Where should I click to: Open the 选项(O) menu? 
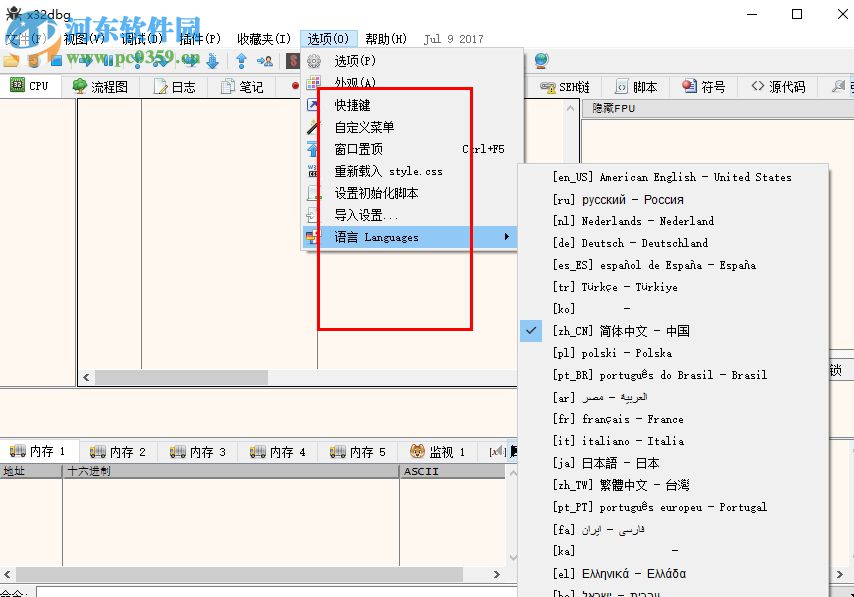[328, 39]
